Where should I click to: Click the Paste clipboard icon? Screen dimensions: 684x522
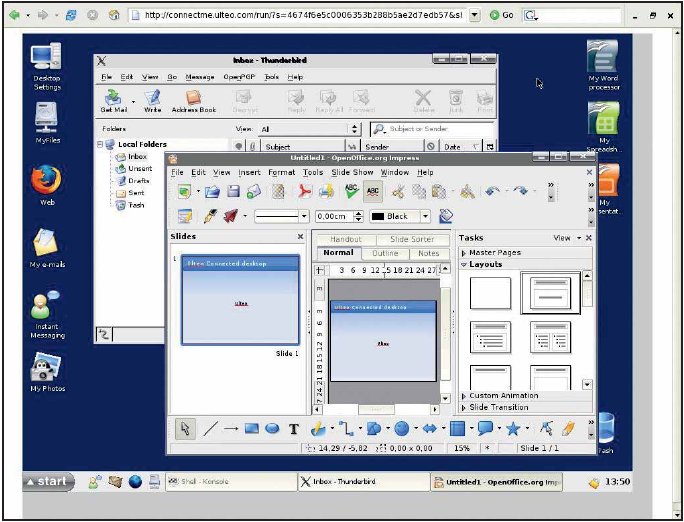(x=438, y=192)
